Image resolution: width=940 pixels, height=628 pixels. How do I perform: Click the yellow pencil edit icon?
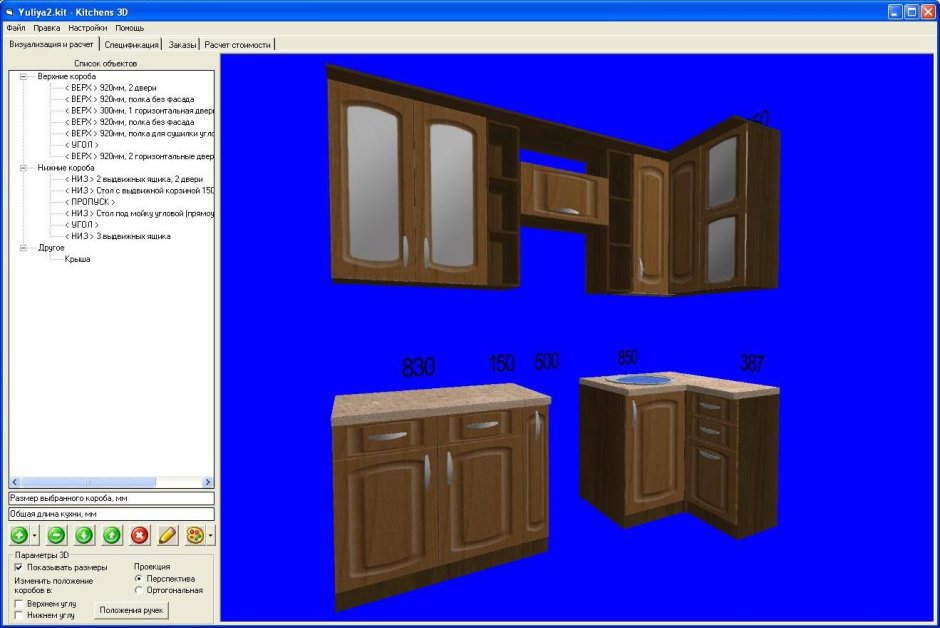[167, 535]
